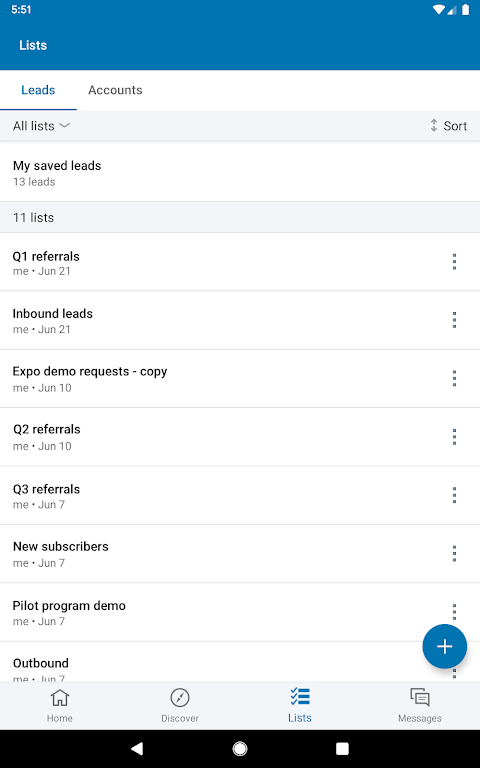
Task: Open overflow menu for Q2 referrals
Action: (x=455, y=436)
